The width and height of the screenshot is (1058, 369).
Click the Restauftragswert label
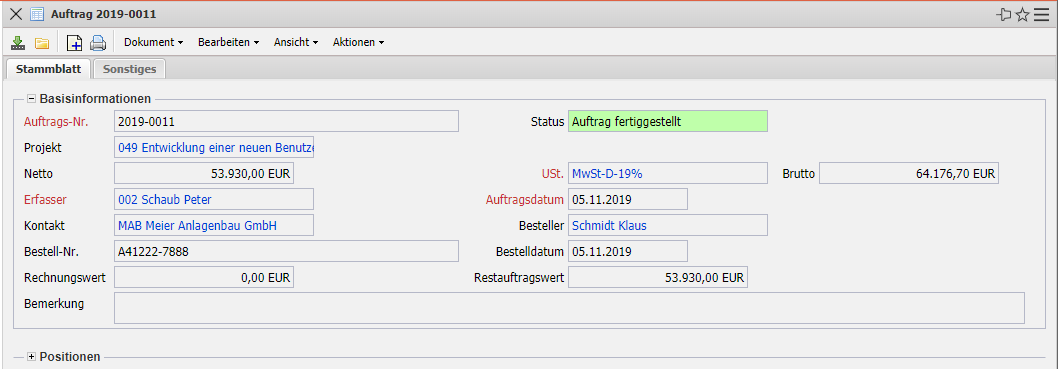point(519,277)
